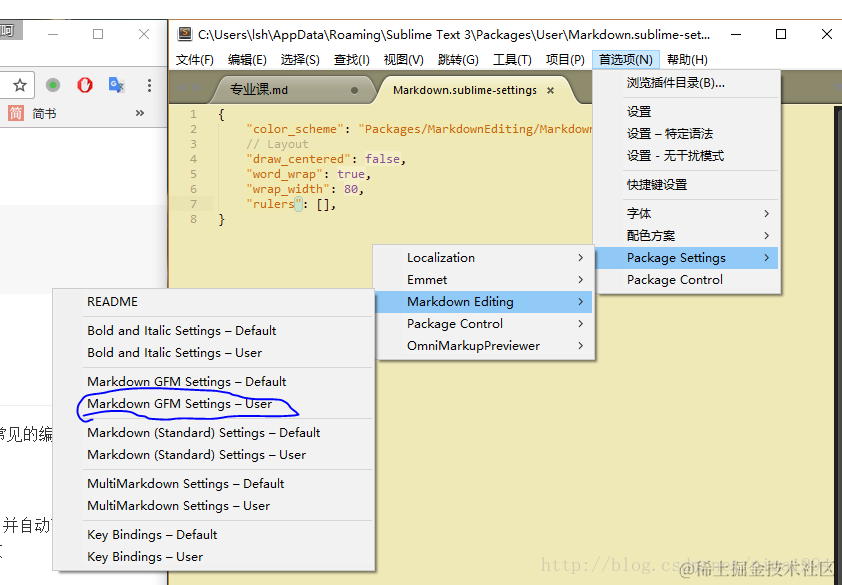842x585 pixels.
Task: Click unsaved dot on 专业课.md tab
Action: [354, 90]
